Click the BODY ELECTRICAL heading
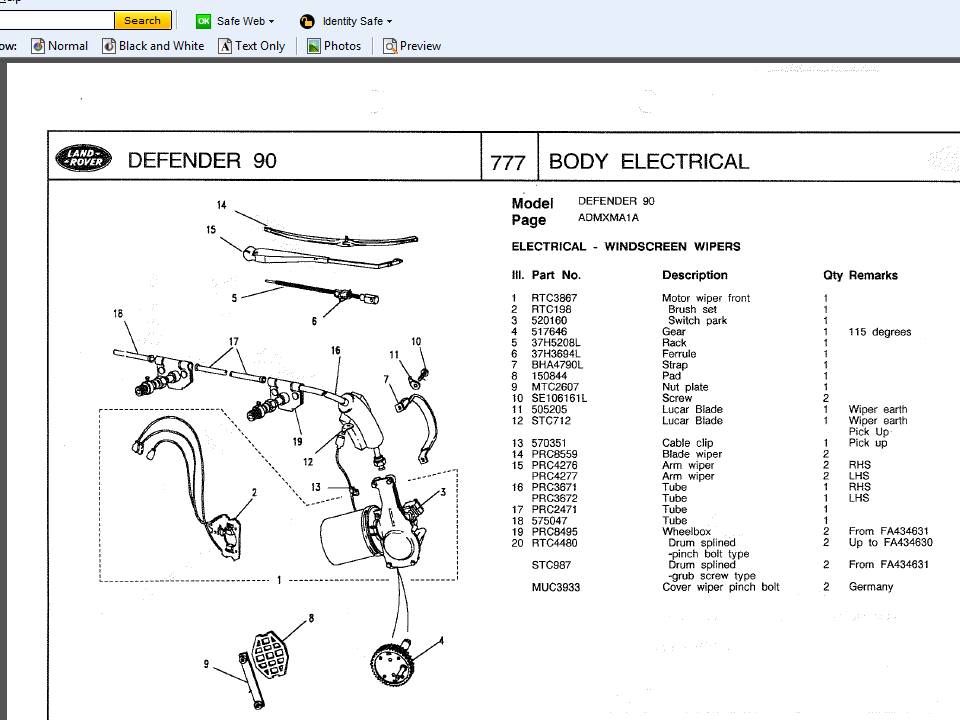The image size is (960, 720). point(649,161)
